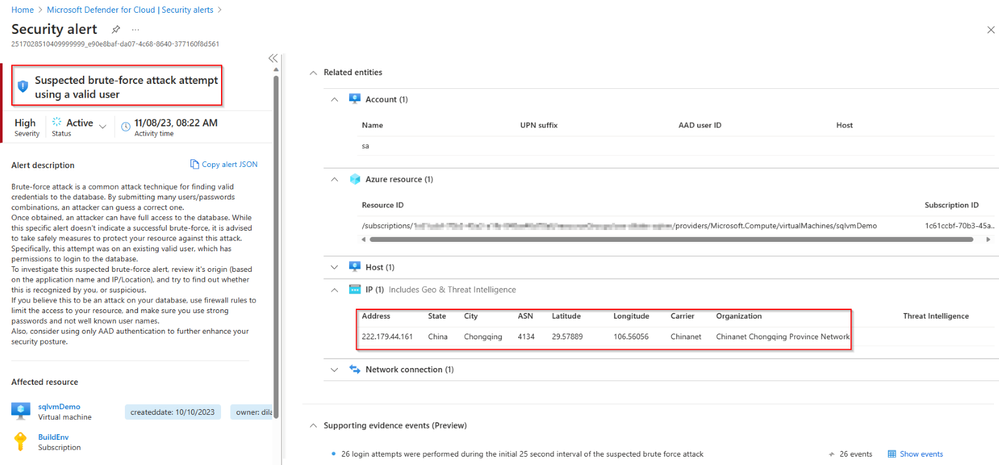Open the Active status dropdown
The image size is (999, 465).
(103, 127)
